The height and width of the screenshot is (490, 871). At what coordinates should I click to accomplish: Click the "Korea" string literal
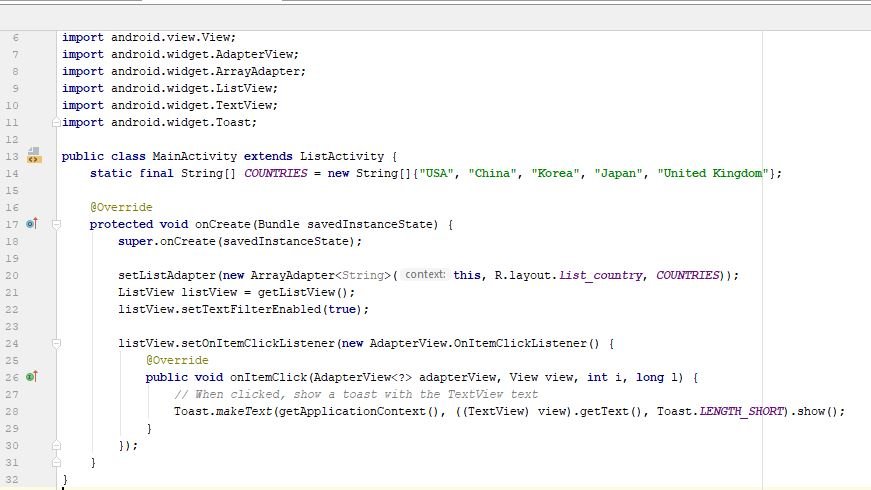555,173
